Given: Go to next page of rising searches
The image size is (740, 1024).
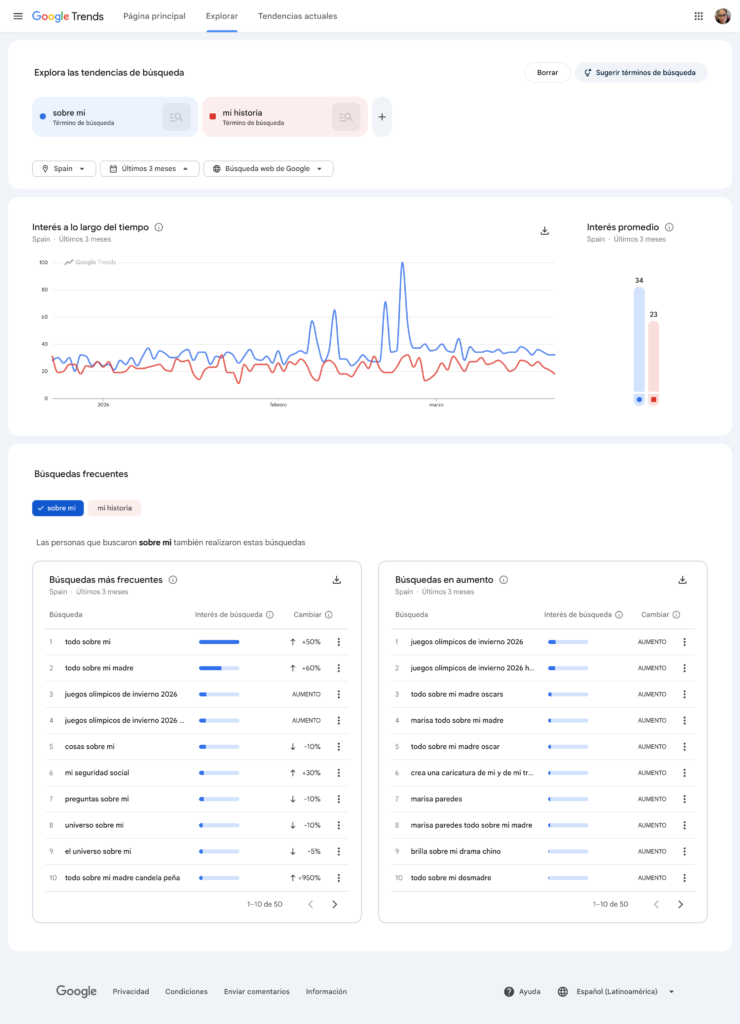Looking at the screenshot, I should coord(681,904).
